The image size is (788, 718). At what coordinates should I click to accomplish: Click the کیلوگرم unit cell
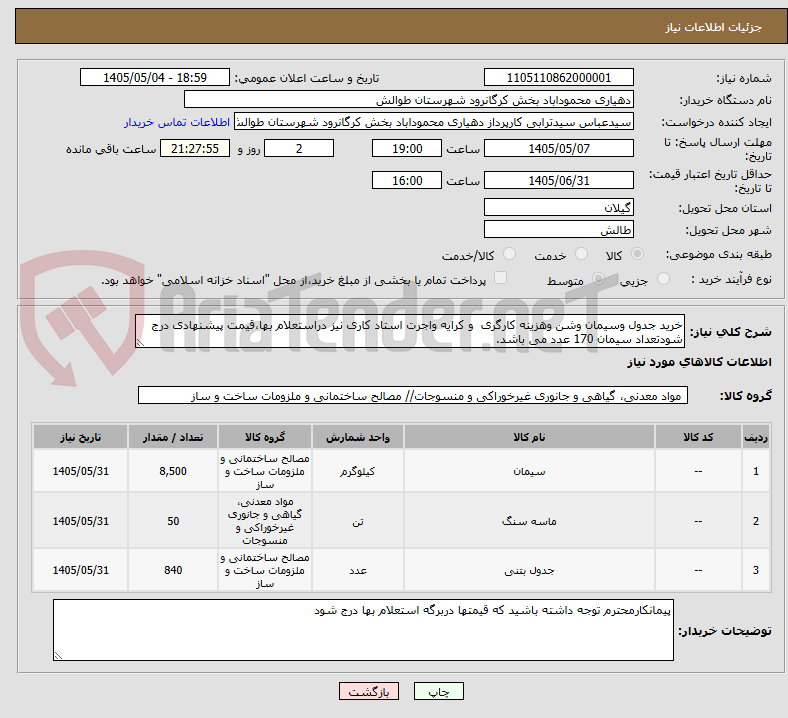click(x=358, y=471)
